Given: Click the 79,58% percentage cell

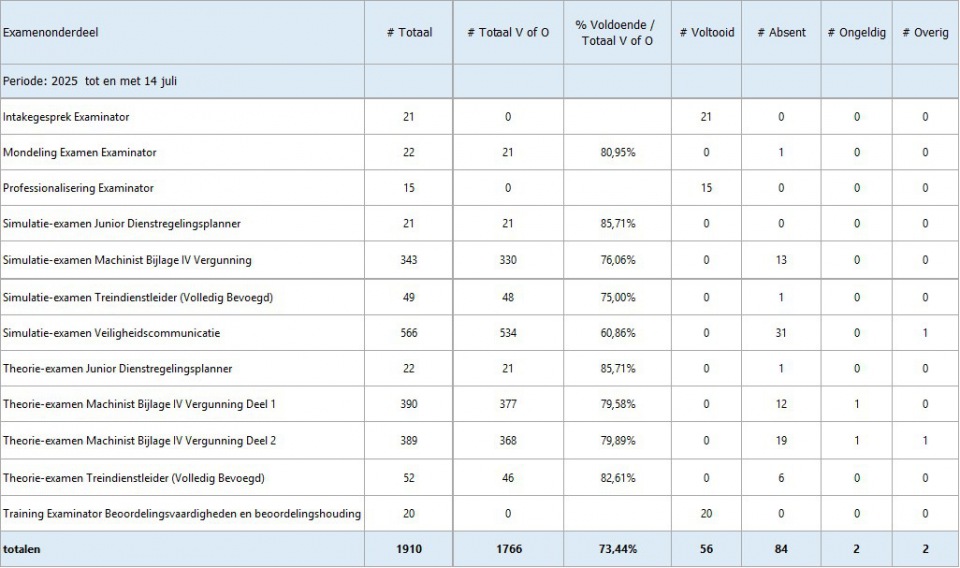Looking at the screenshot, I should point(618,404).
